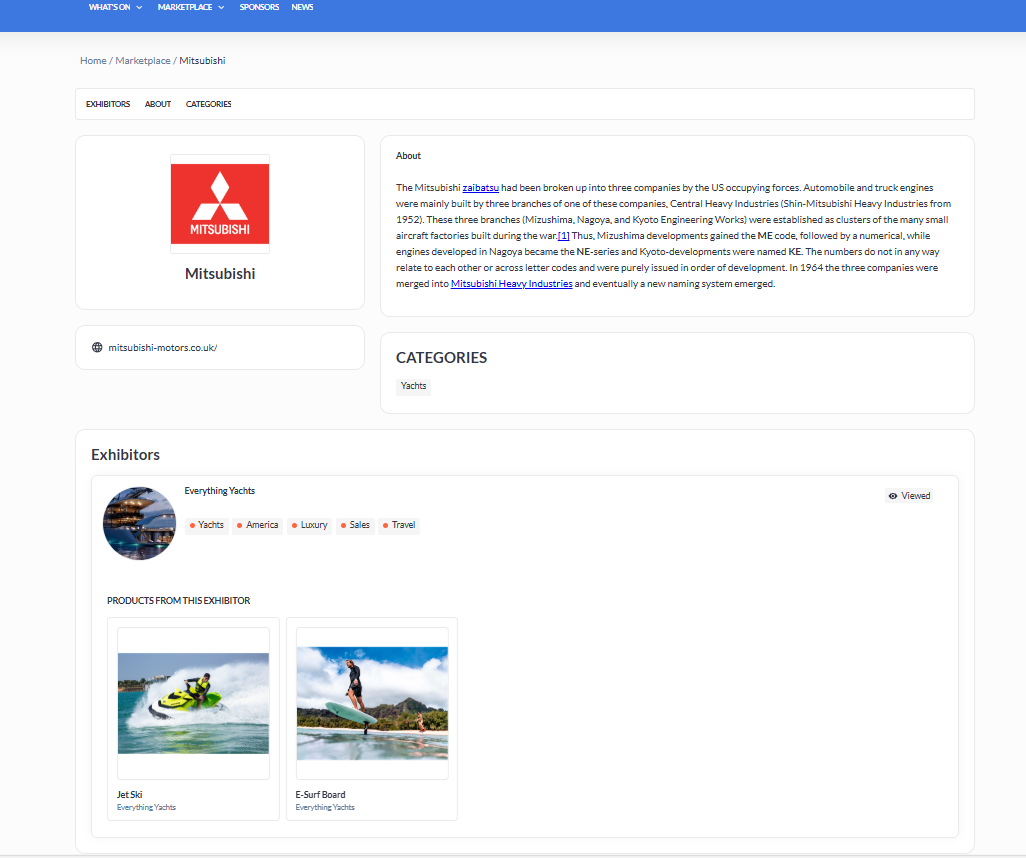1026x858 pixels.
Task: Switch to the Categories tab
Action: [208, 104]
